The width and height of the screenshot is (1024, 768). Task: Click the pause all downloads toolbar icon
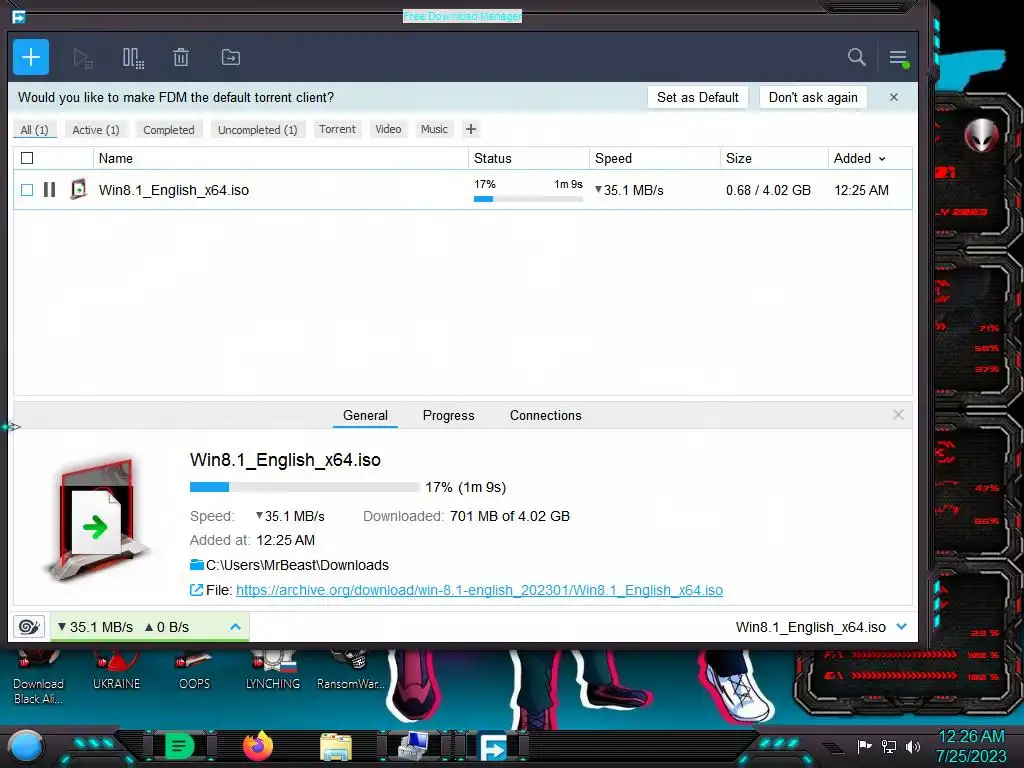point(133,58)
